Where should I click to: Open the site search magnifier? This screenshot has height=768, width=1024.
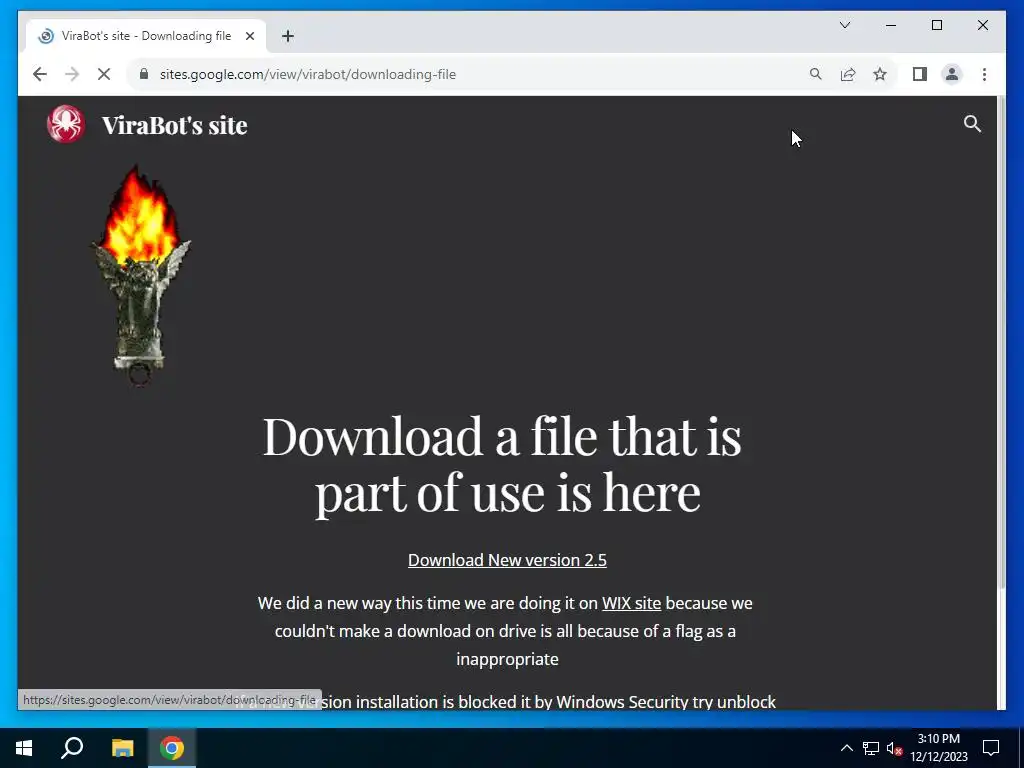point(972,123)
